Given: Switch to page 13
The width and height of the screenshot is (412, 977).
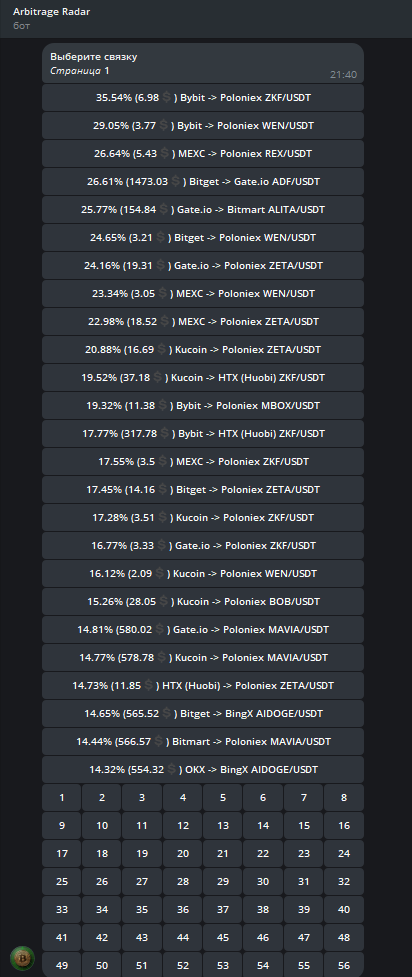Looking at the screenshot, I should click(223, 826).
